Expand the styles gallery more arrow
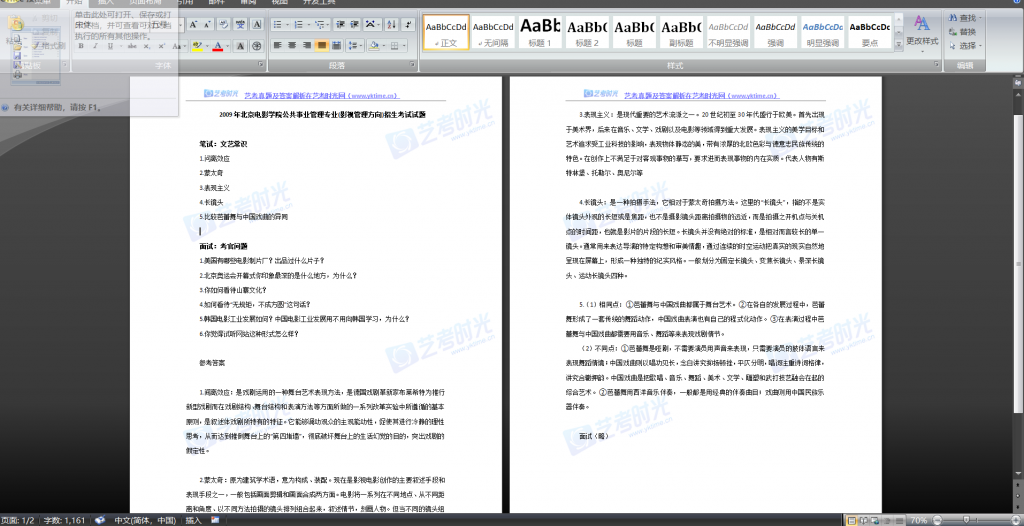 pos(899,44)
